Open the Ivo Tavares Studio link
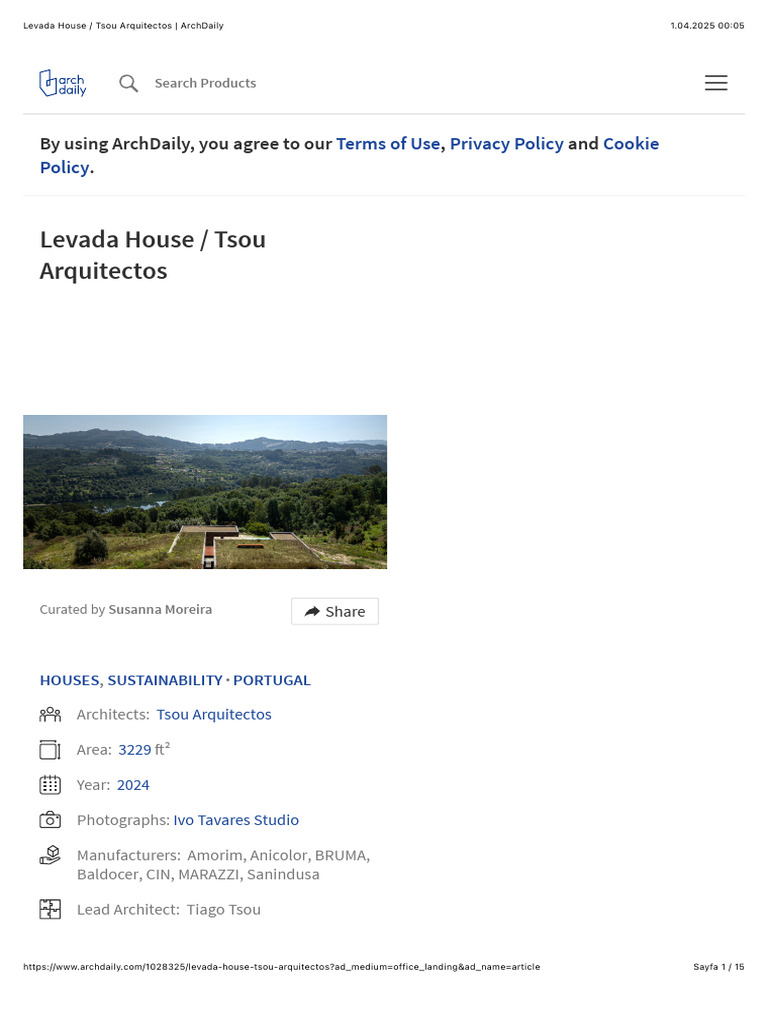This screenshot has width=768, height=1024. click(x=236, y=820)
